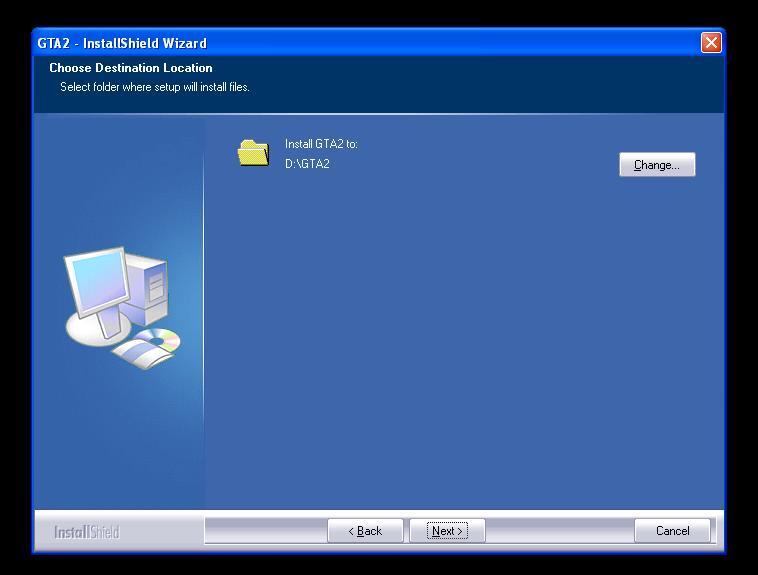Cancel the GTA2 installation
This screenshot has height=575, width=758.
pos(672,531)
